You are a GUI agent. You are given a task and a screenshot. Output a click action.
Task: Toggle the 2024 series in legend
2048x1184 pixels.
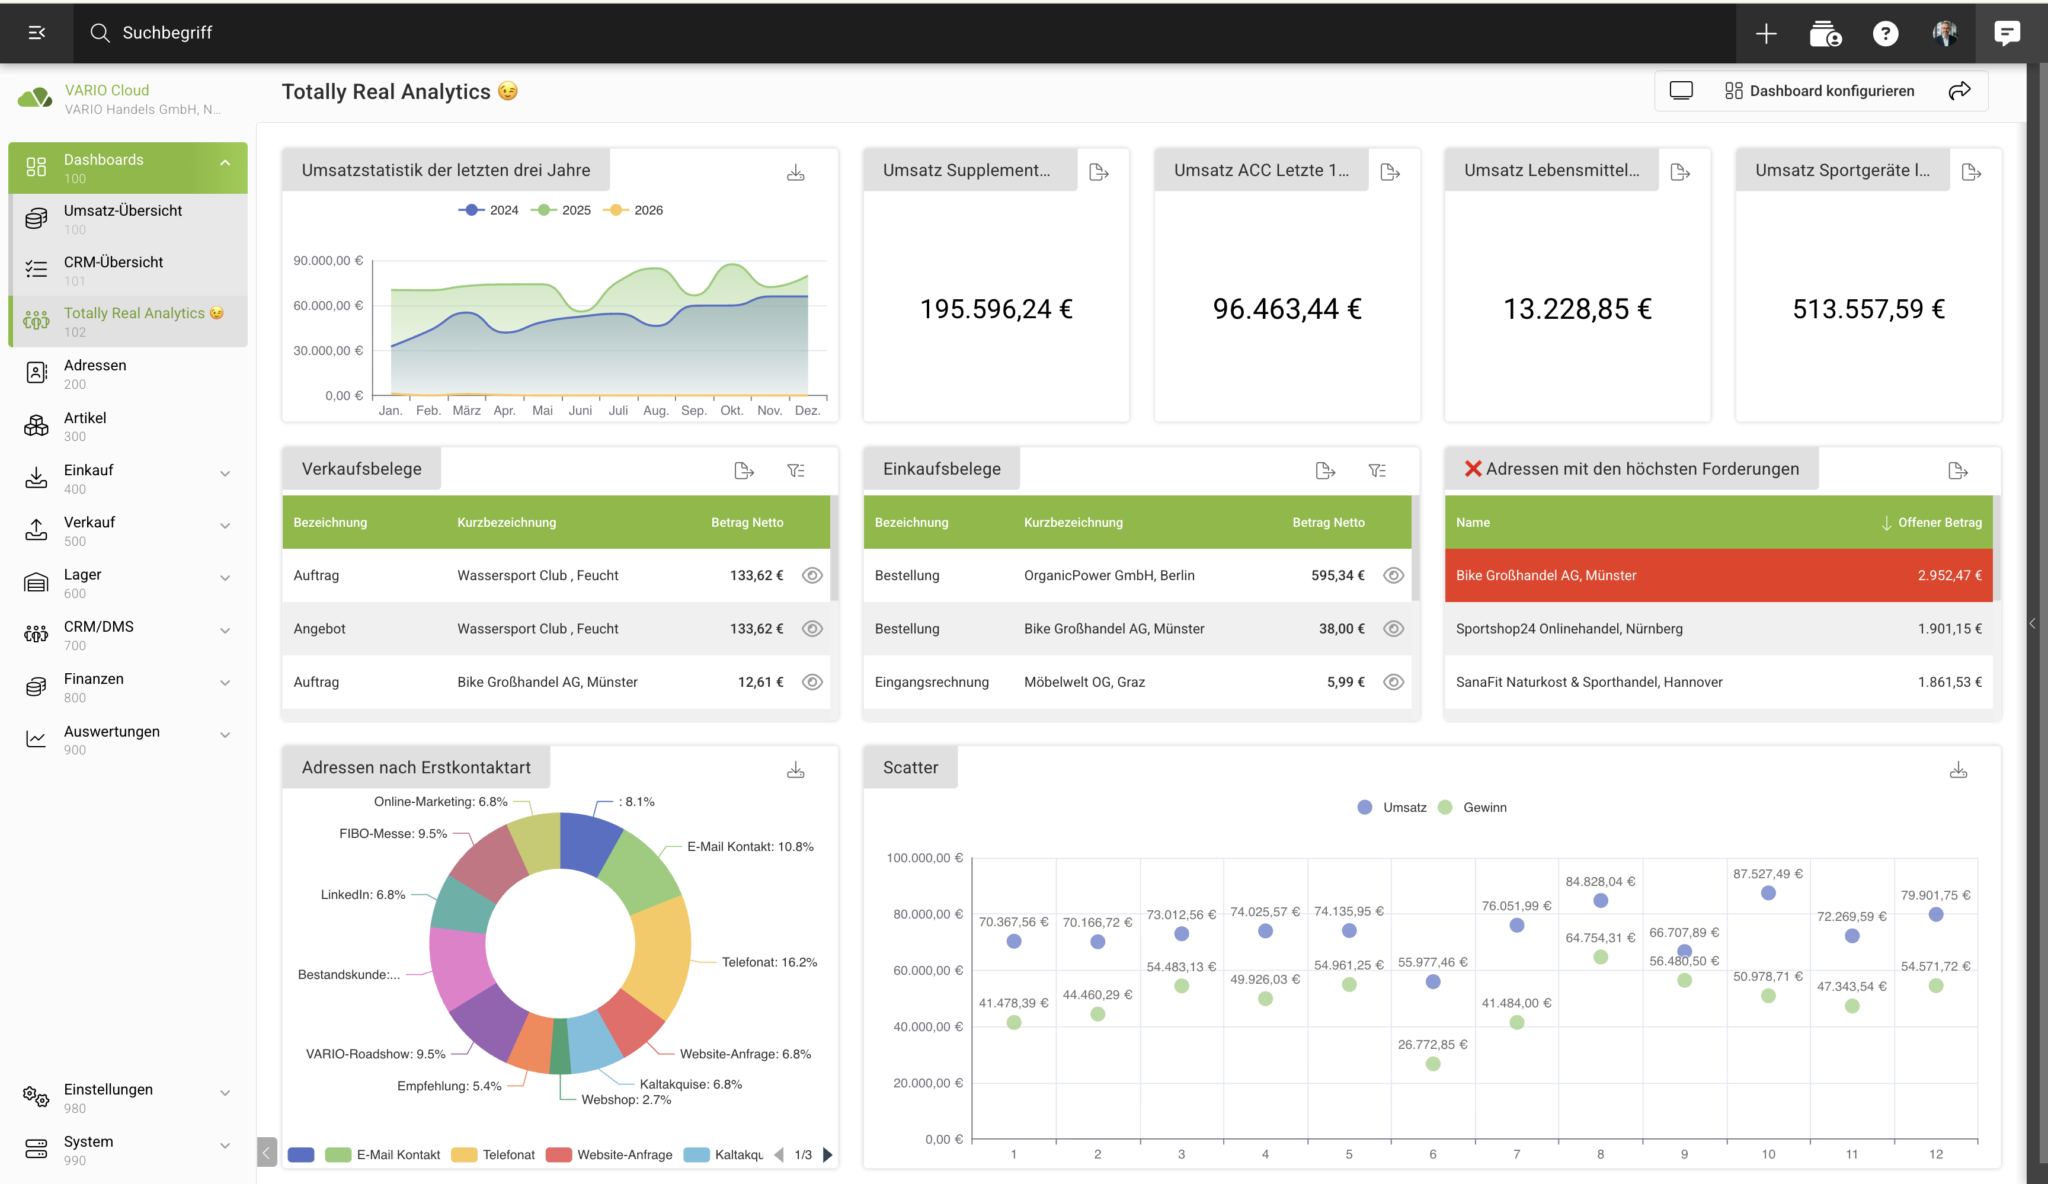pos(488,210)
